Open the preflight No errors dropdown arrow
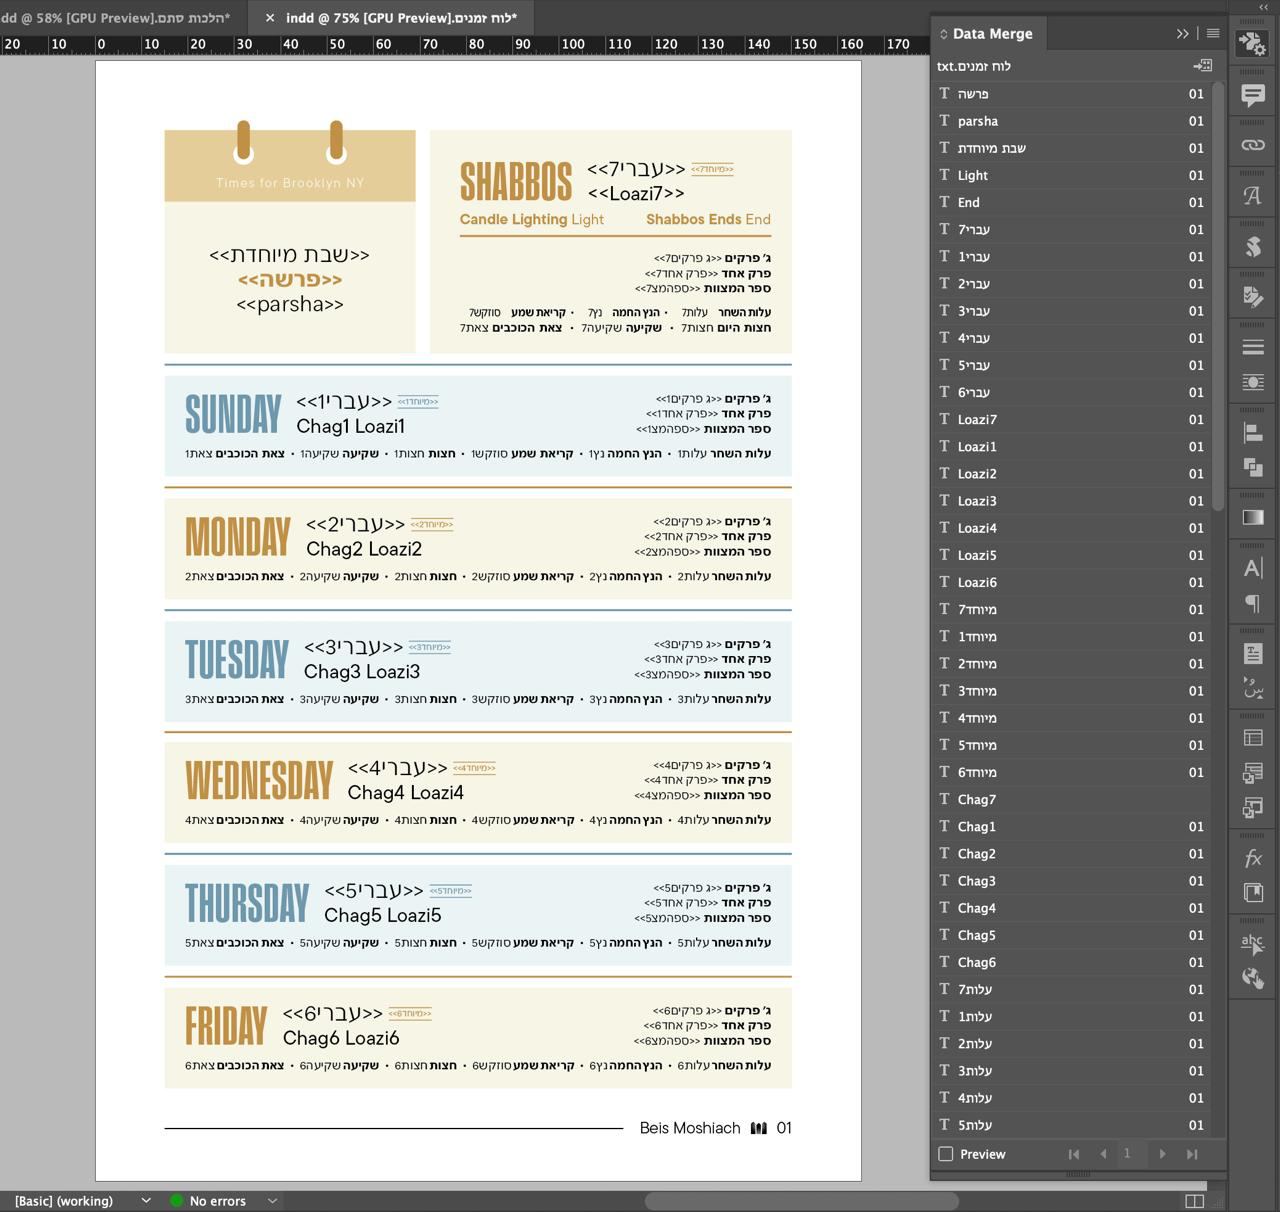The height and width of the screenshot is (1212, 1280). (x=272, y=1201)
